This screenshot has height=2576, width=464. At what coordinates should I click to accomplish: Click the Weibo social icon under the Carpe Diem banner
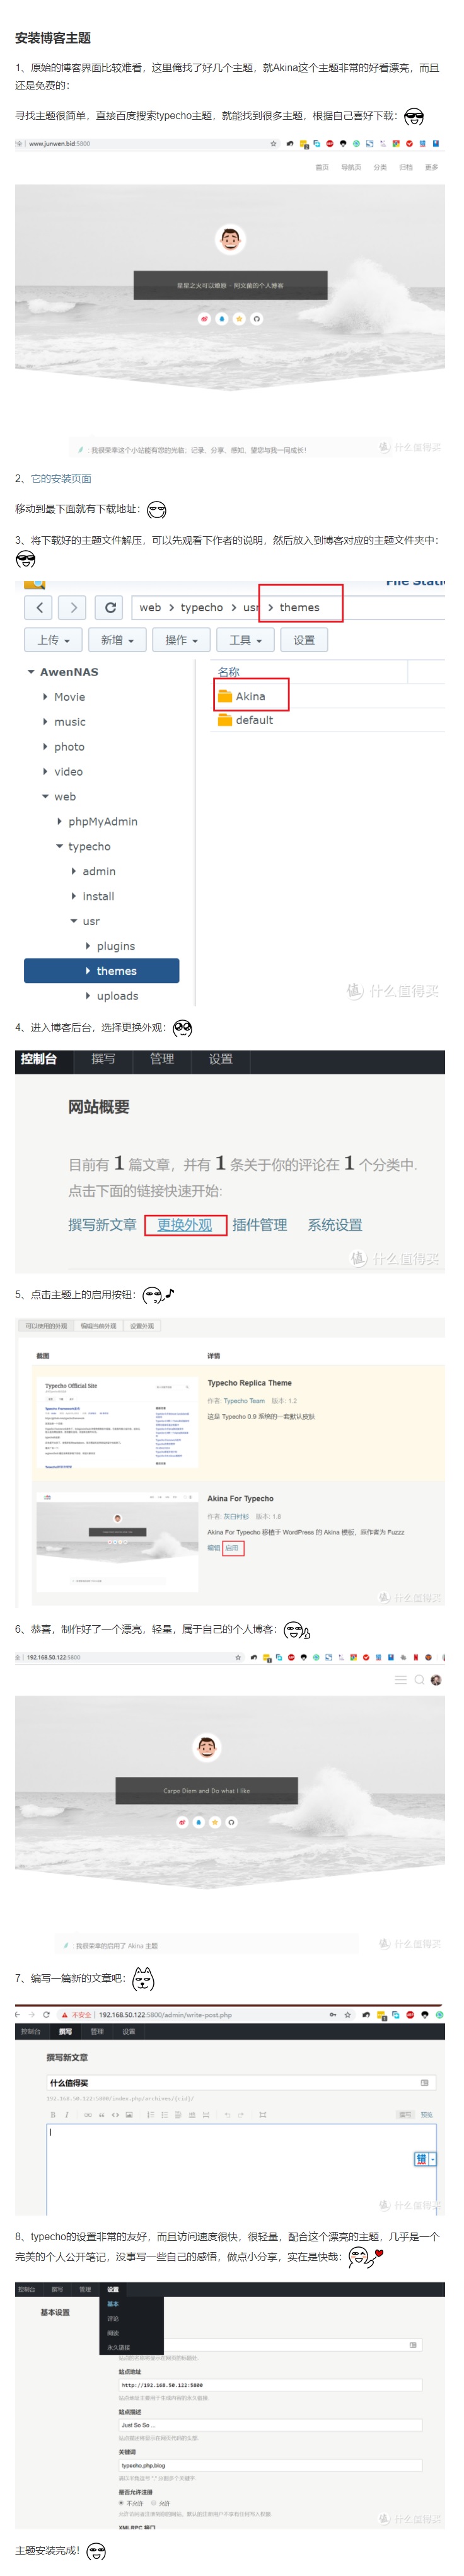(183, 1822)
